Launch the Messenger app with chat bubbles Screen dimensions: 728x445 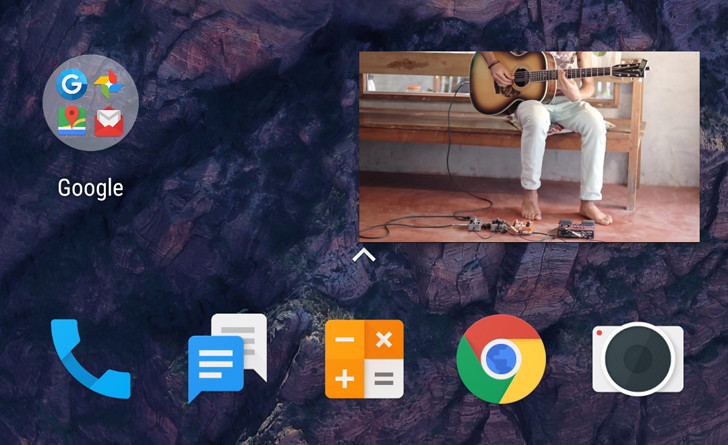tap(227, 358)
